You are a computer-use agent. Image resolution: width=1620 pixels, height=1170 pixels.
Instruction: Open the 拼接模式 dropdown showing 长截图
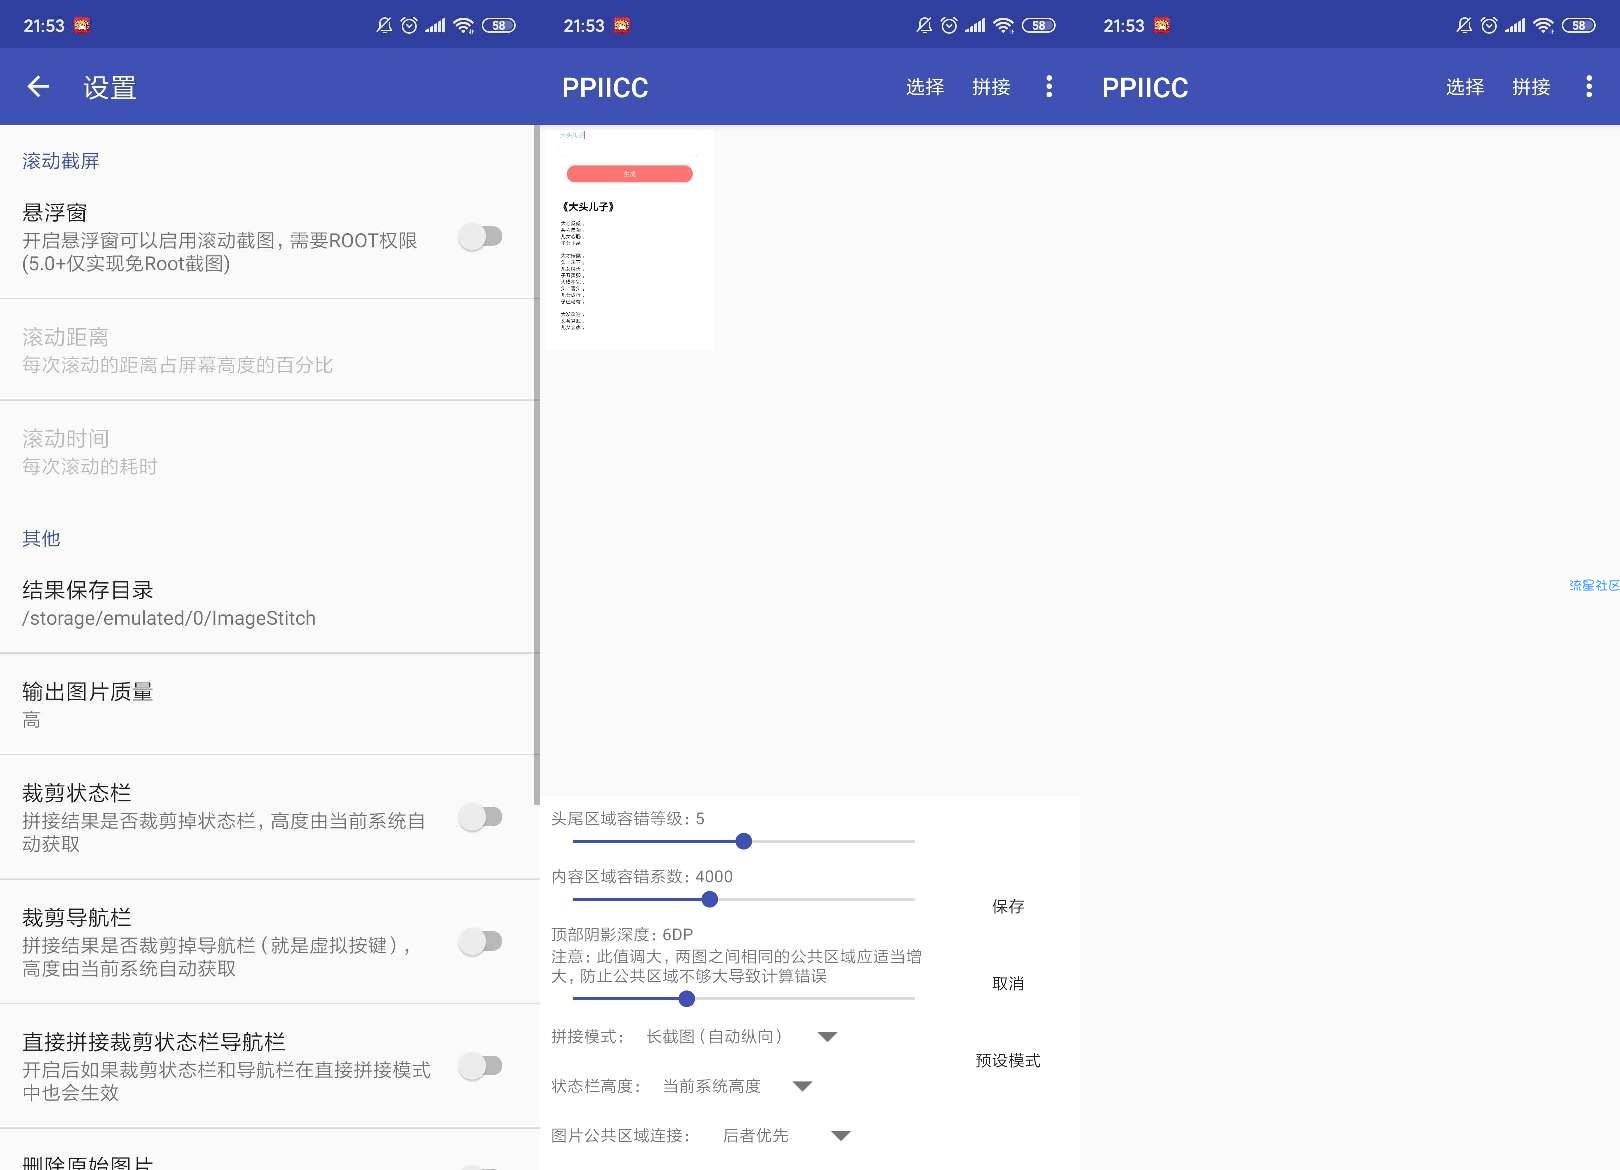tap(741, 1036)
